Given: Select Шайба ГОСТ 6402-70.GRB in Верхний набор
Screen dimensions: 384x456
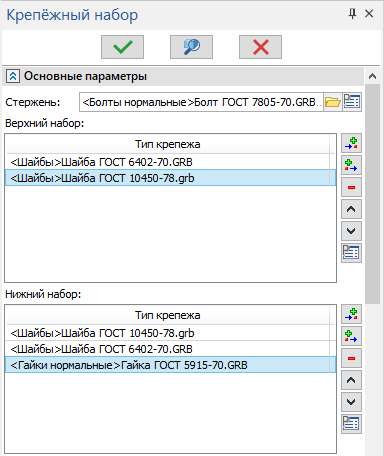Looking at the screenshot, I should [x=170, y=162].
